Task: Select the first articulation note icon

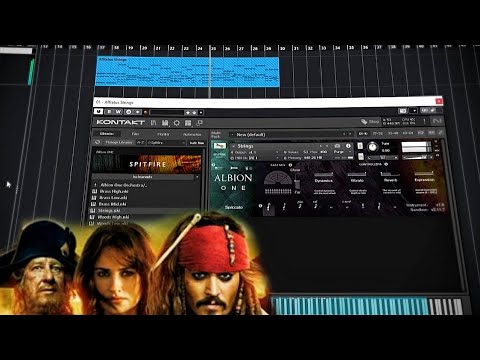Action: pyautogui.click(x=268, y=207)
